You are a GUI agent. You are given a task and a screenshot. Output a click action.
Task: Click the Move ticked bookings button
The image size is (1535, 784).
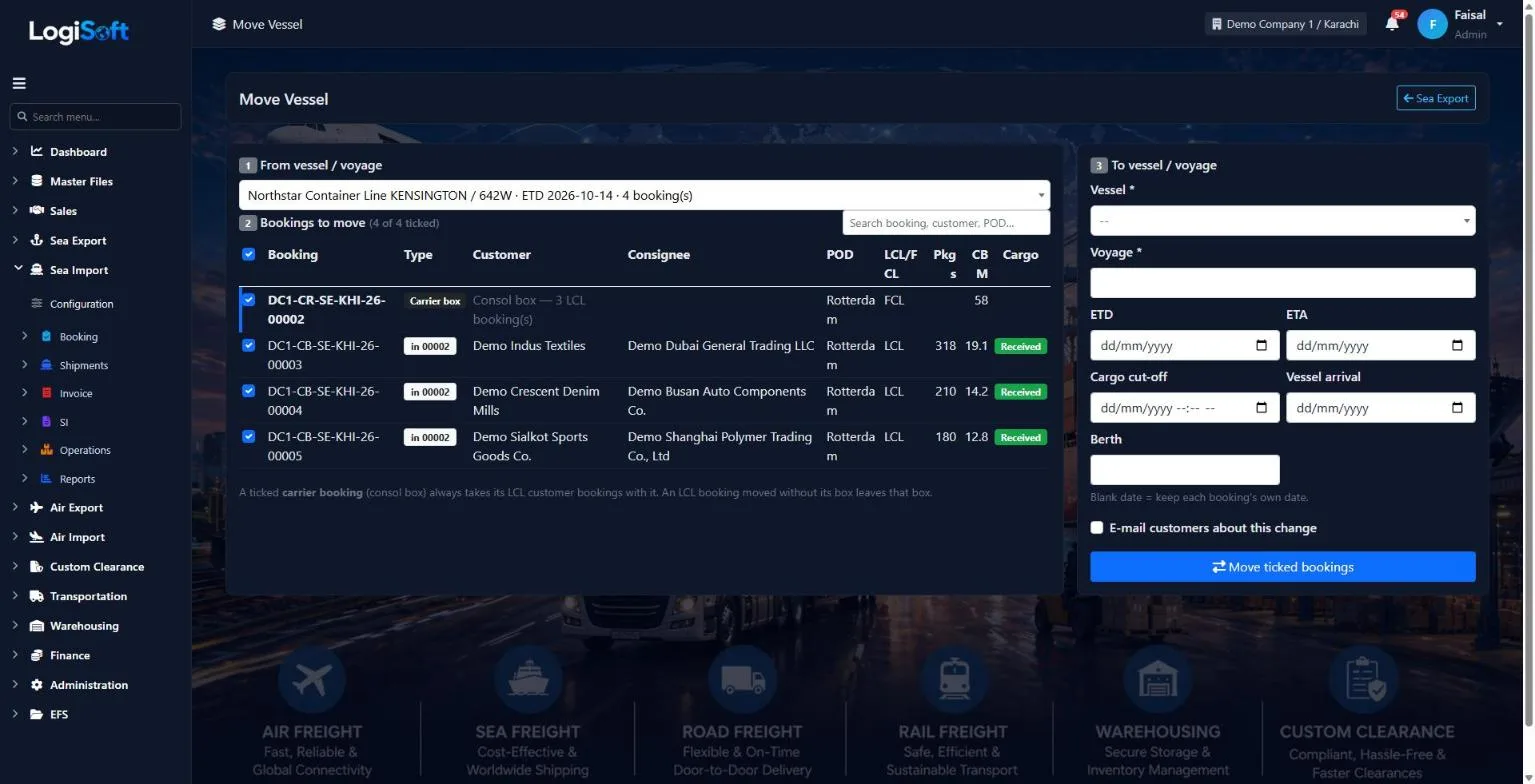point(1283,567)
